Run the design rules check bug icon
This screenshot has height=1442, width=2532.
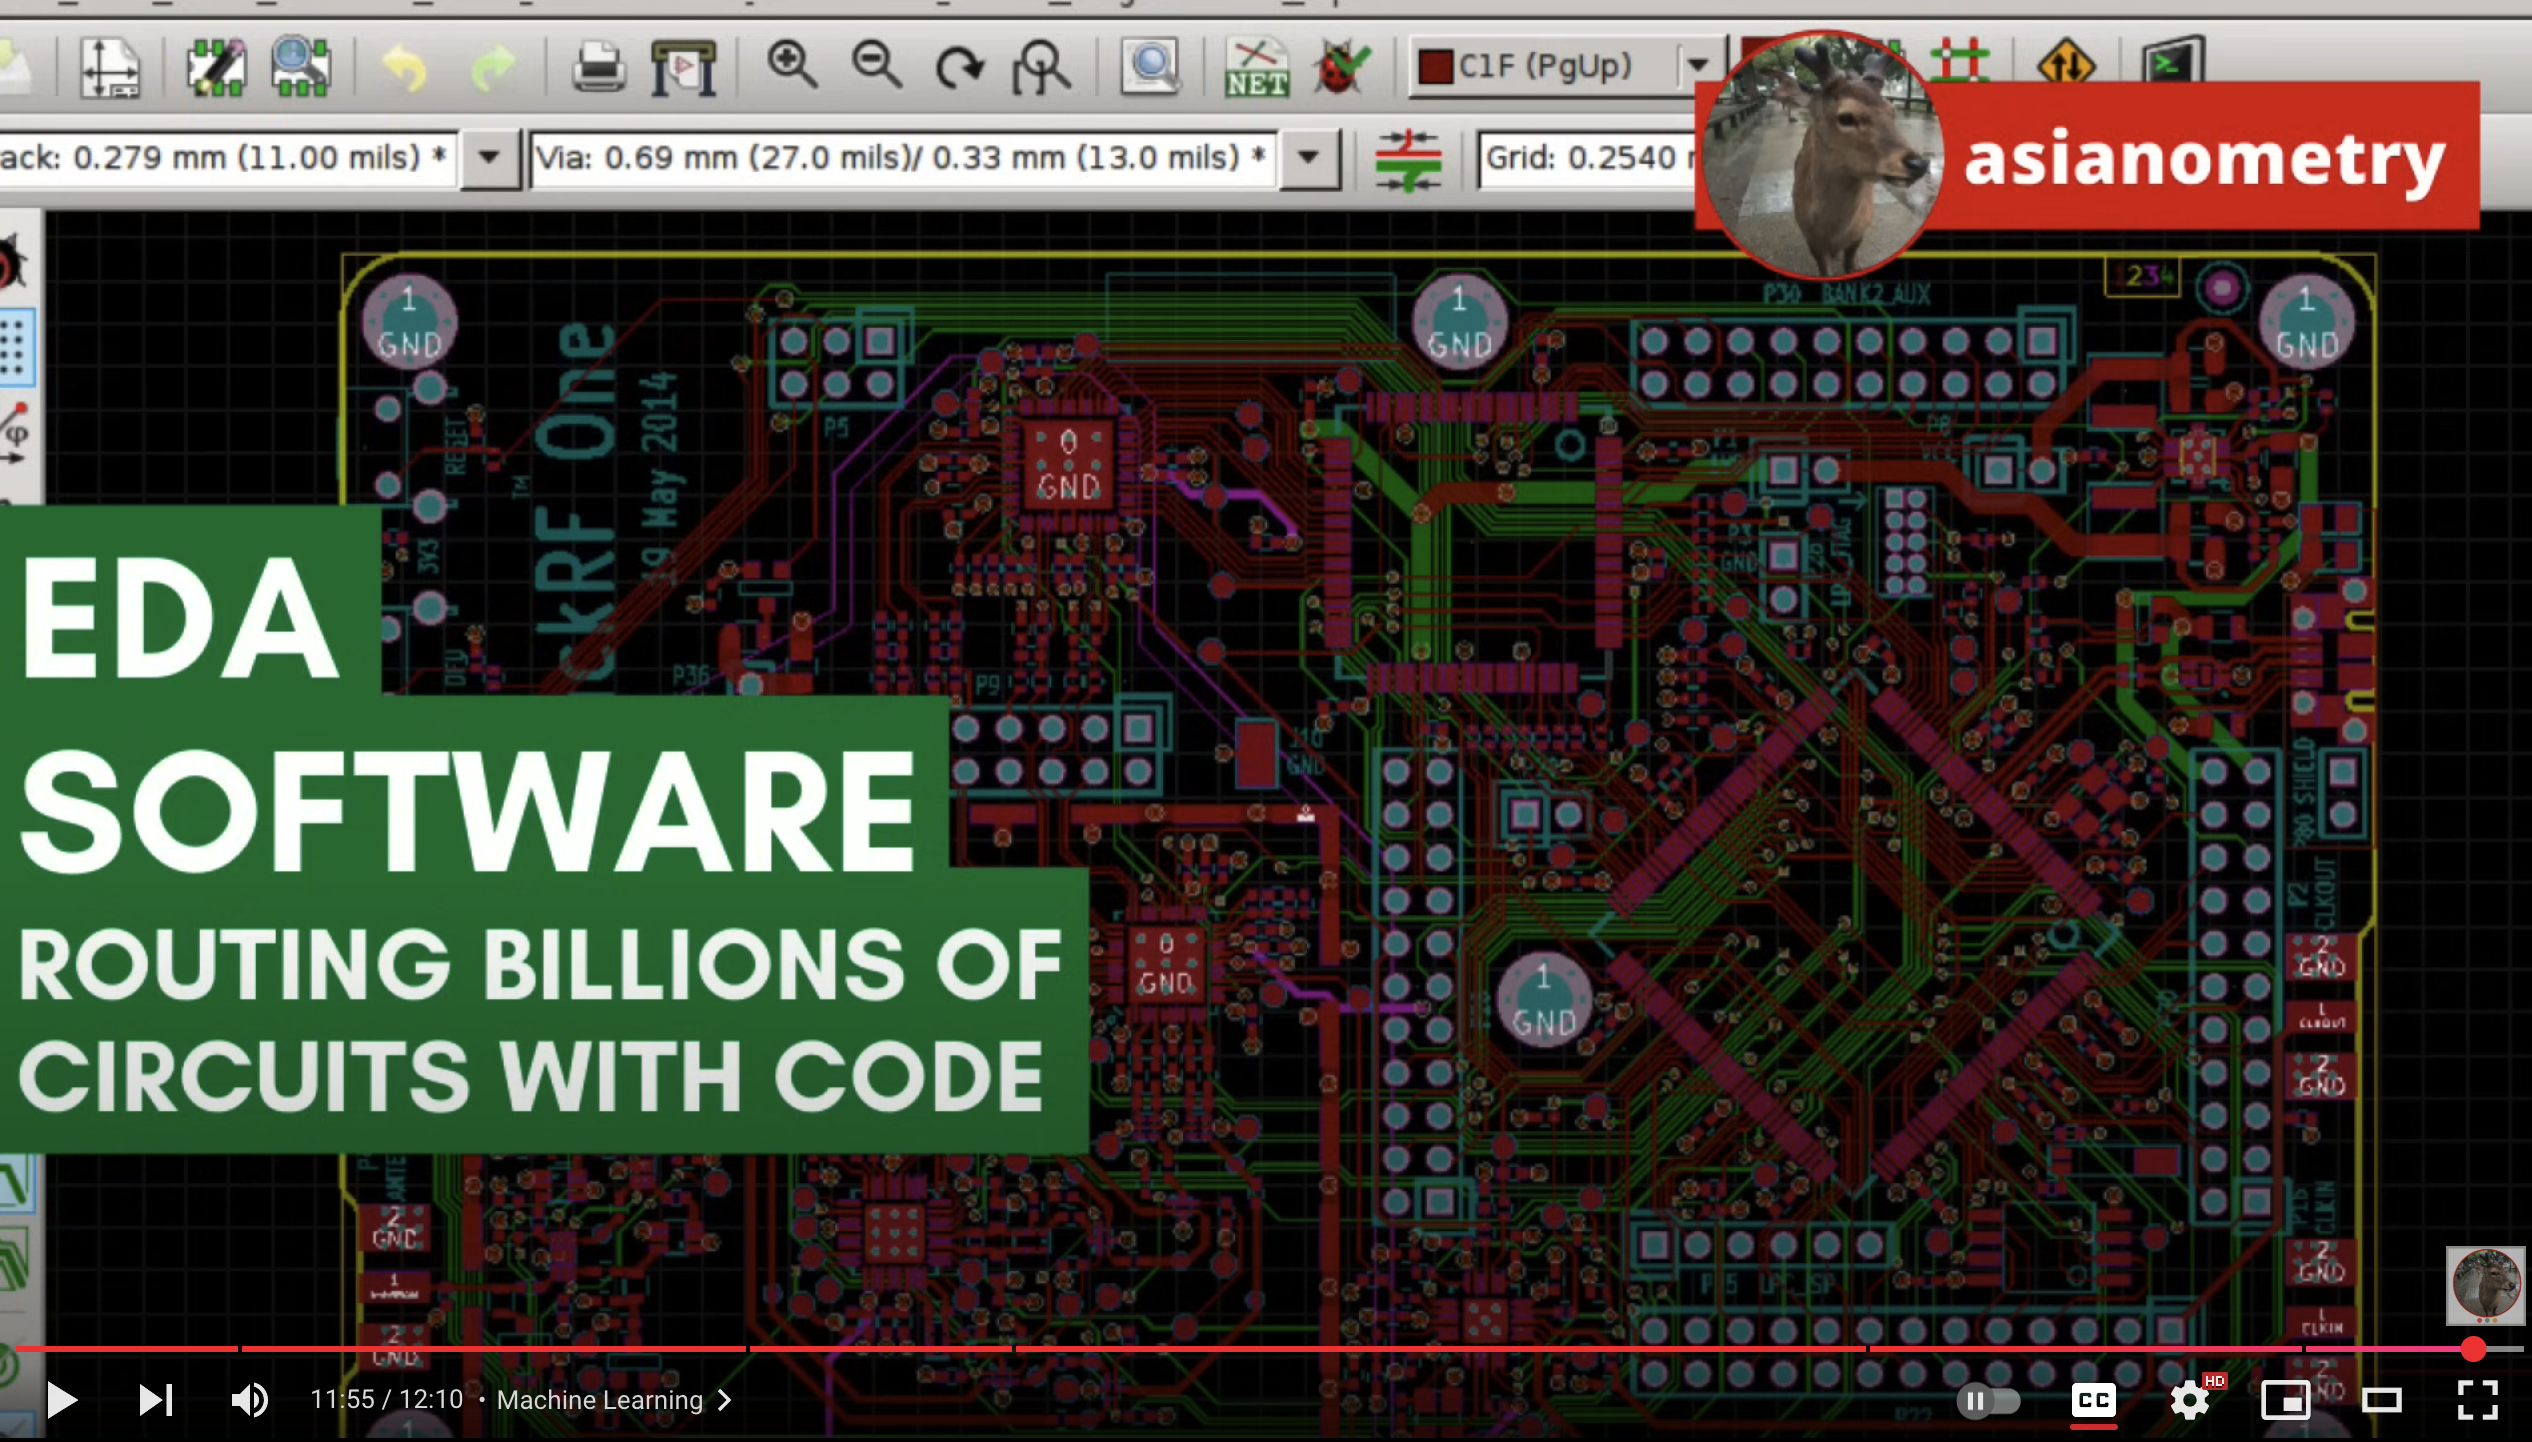(1340, 67)
